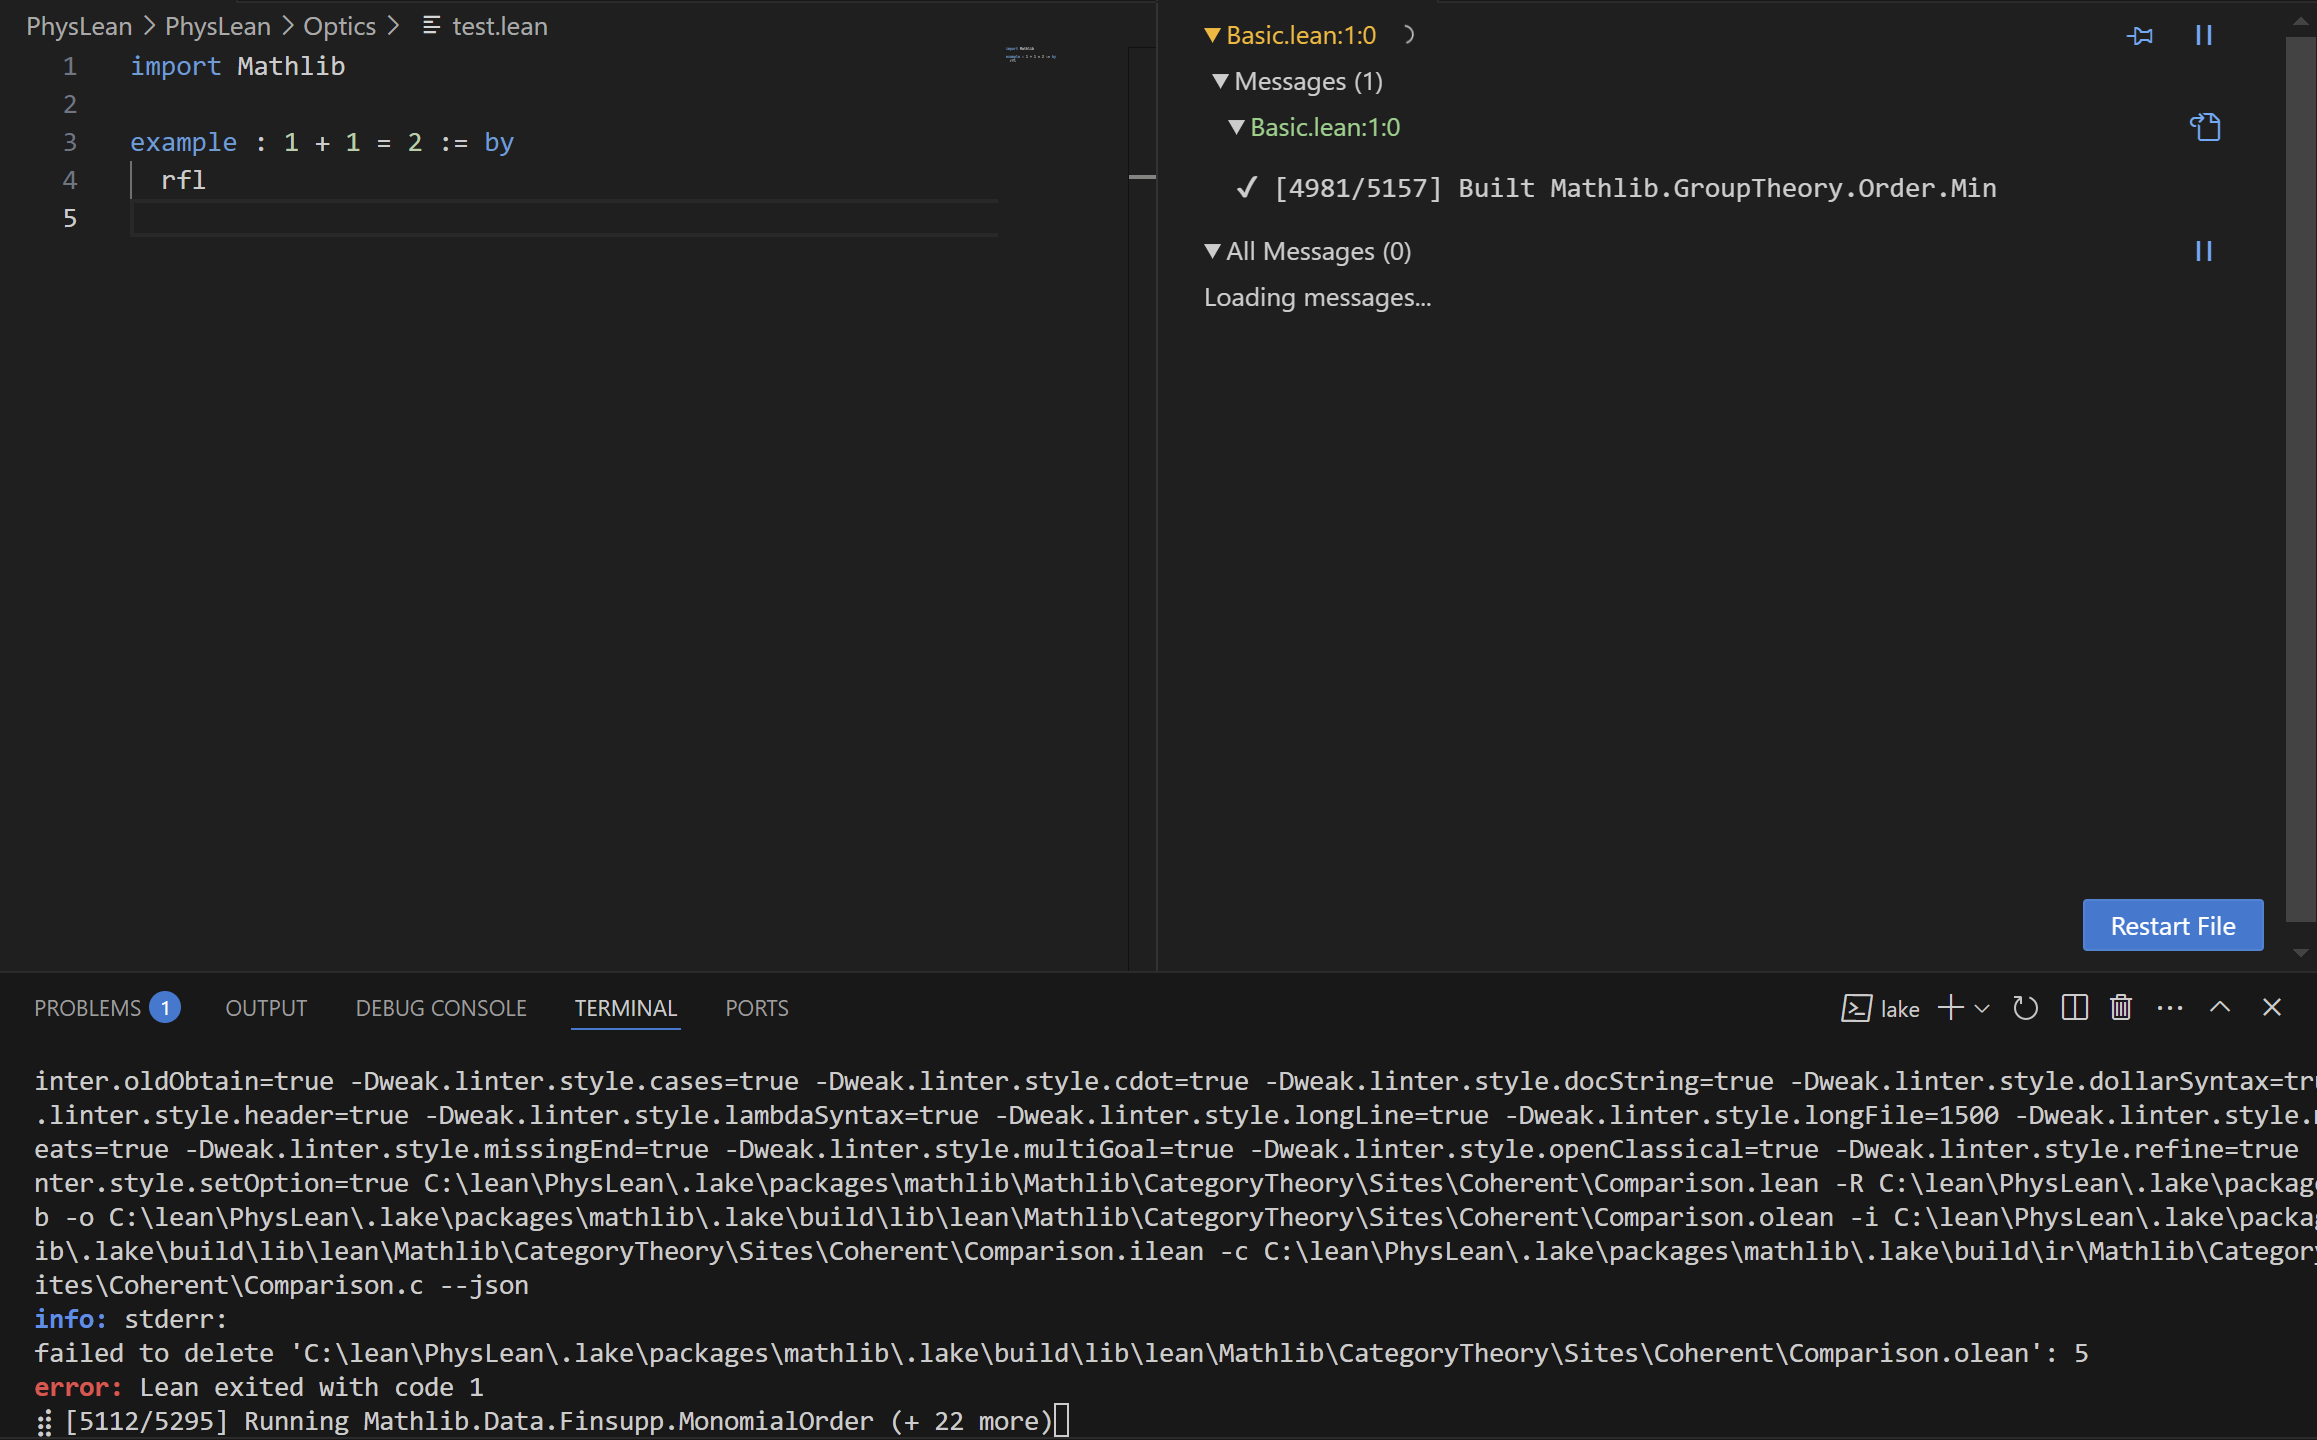
Task: Click the Restart File button
Action: (x=2172, y=926)
